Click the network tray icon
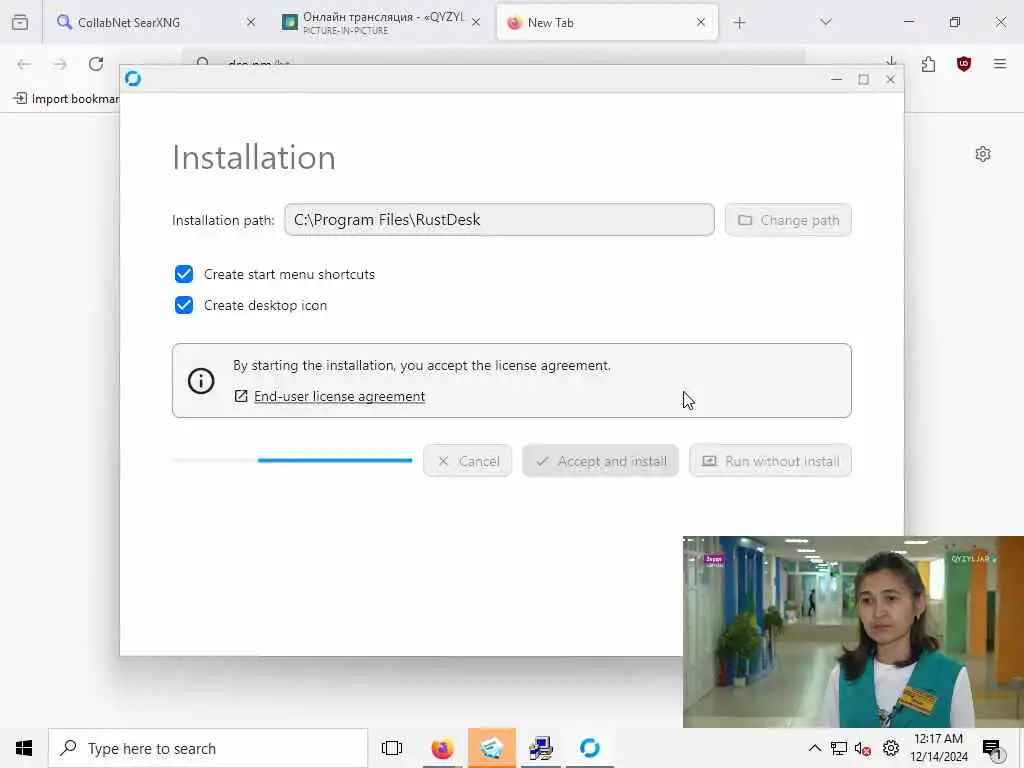This screenshot has width=1024, height=768. point(839,748)
